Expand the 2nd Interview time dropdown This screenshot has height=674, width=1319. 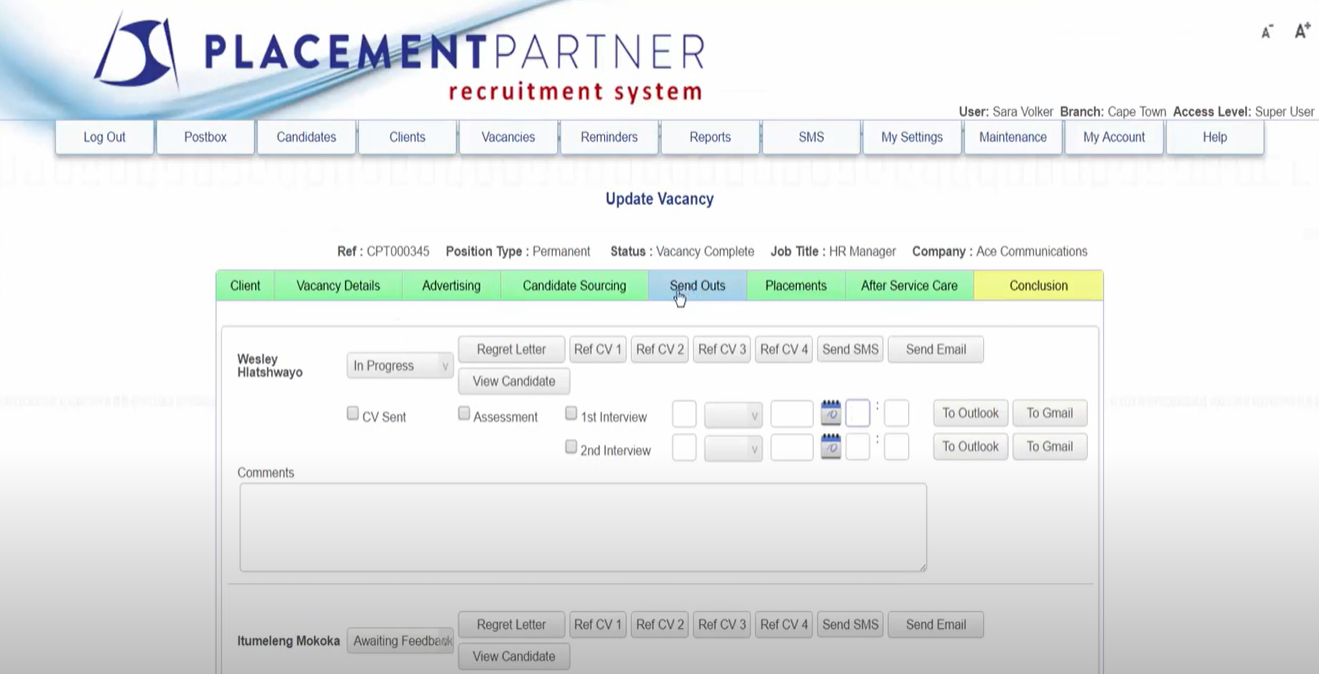733,448
